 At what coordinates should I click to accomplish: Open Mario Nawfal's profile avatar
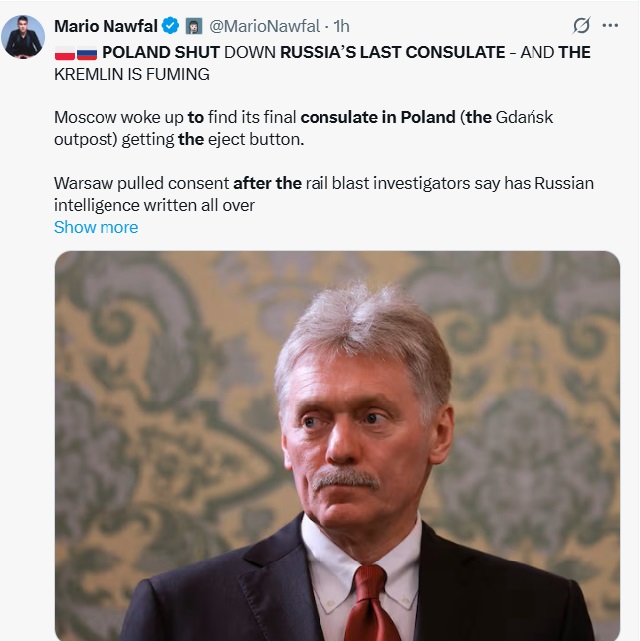(24, 37)
